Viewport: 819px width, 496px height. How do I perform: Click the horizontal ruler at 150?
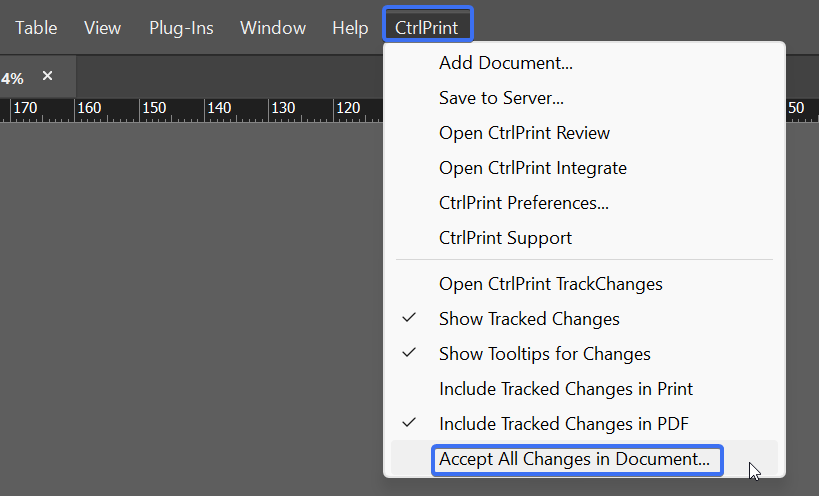[x=155, y=108]
